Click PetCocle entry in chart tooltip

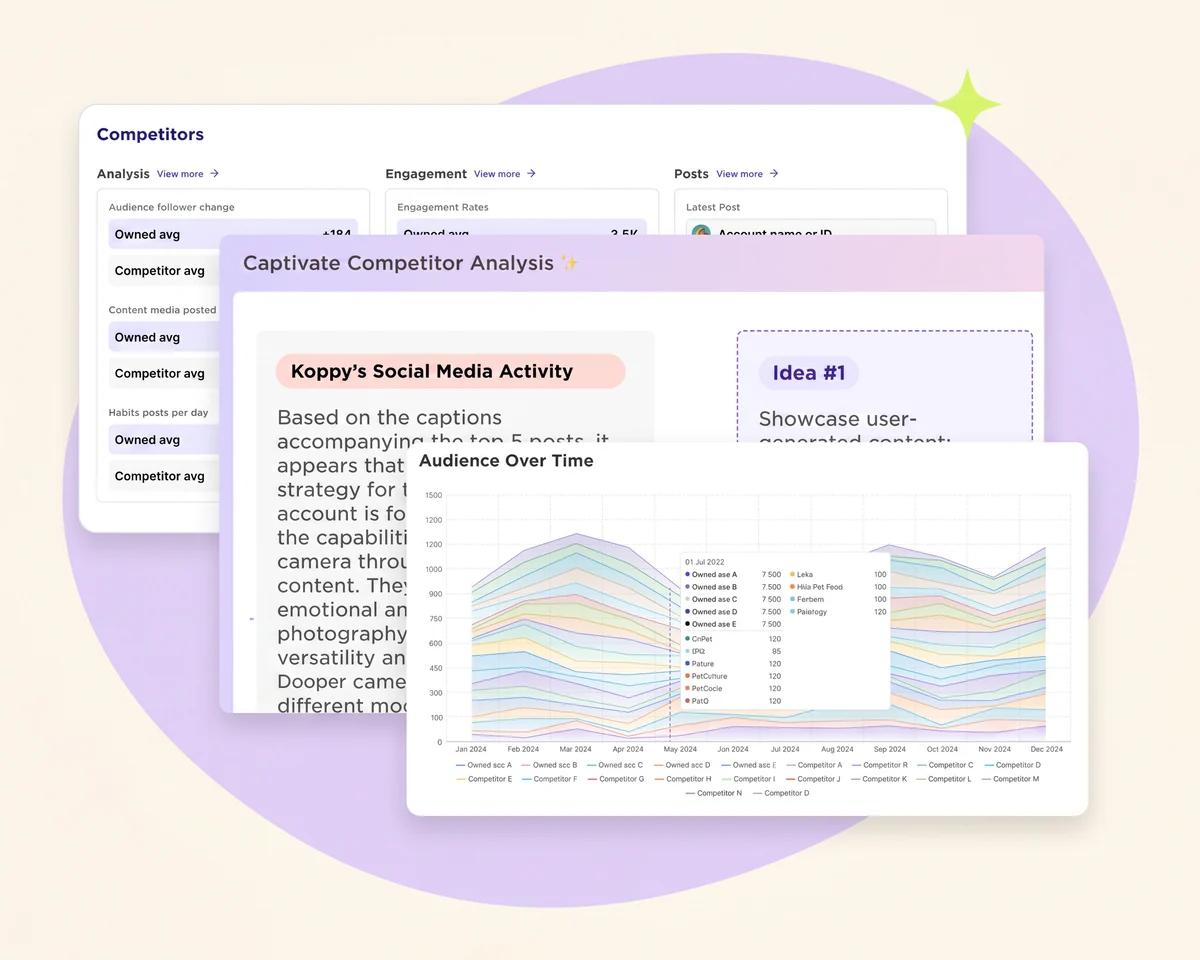click(x=733, y=689)
